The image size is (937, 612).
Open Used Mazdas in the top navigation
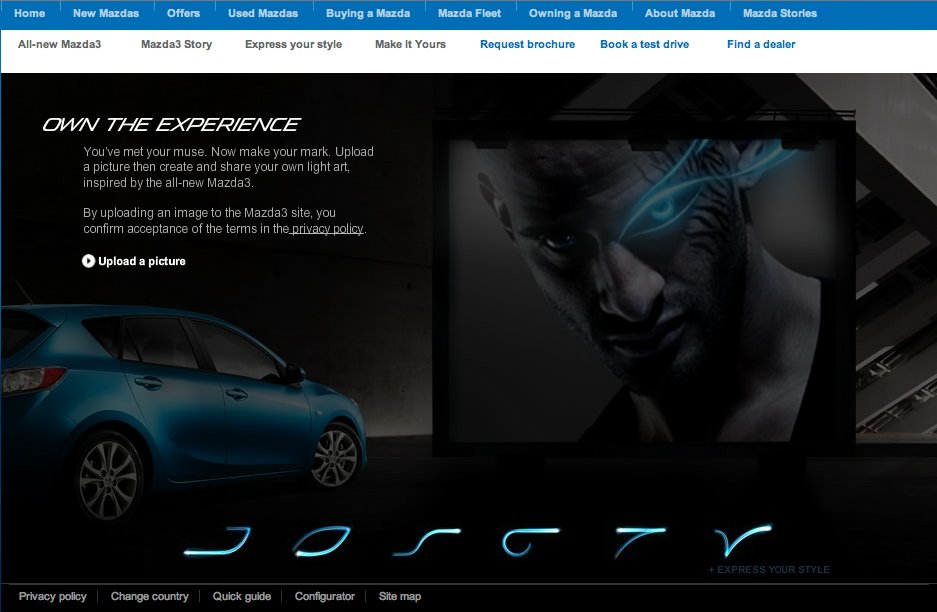tap(263, 13)
